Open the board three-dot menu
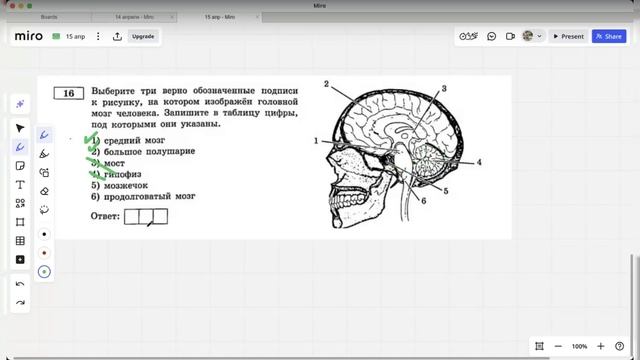Image resolution: width=640 pixels, height=360 pixels. point(98,36)
